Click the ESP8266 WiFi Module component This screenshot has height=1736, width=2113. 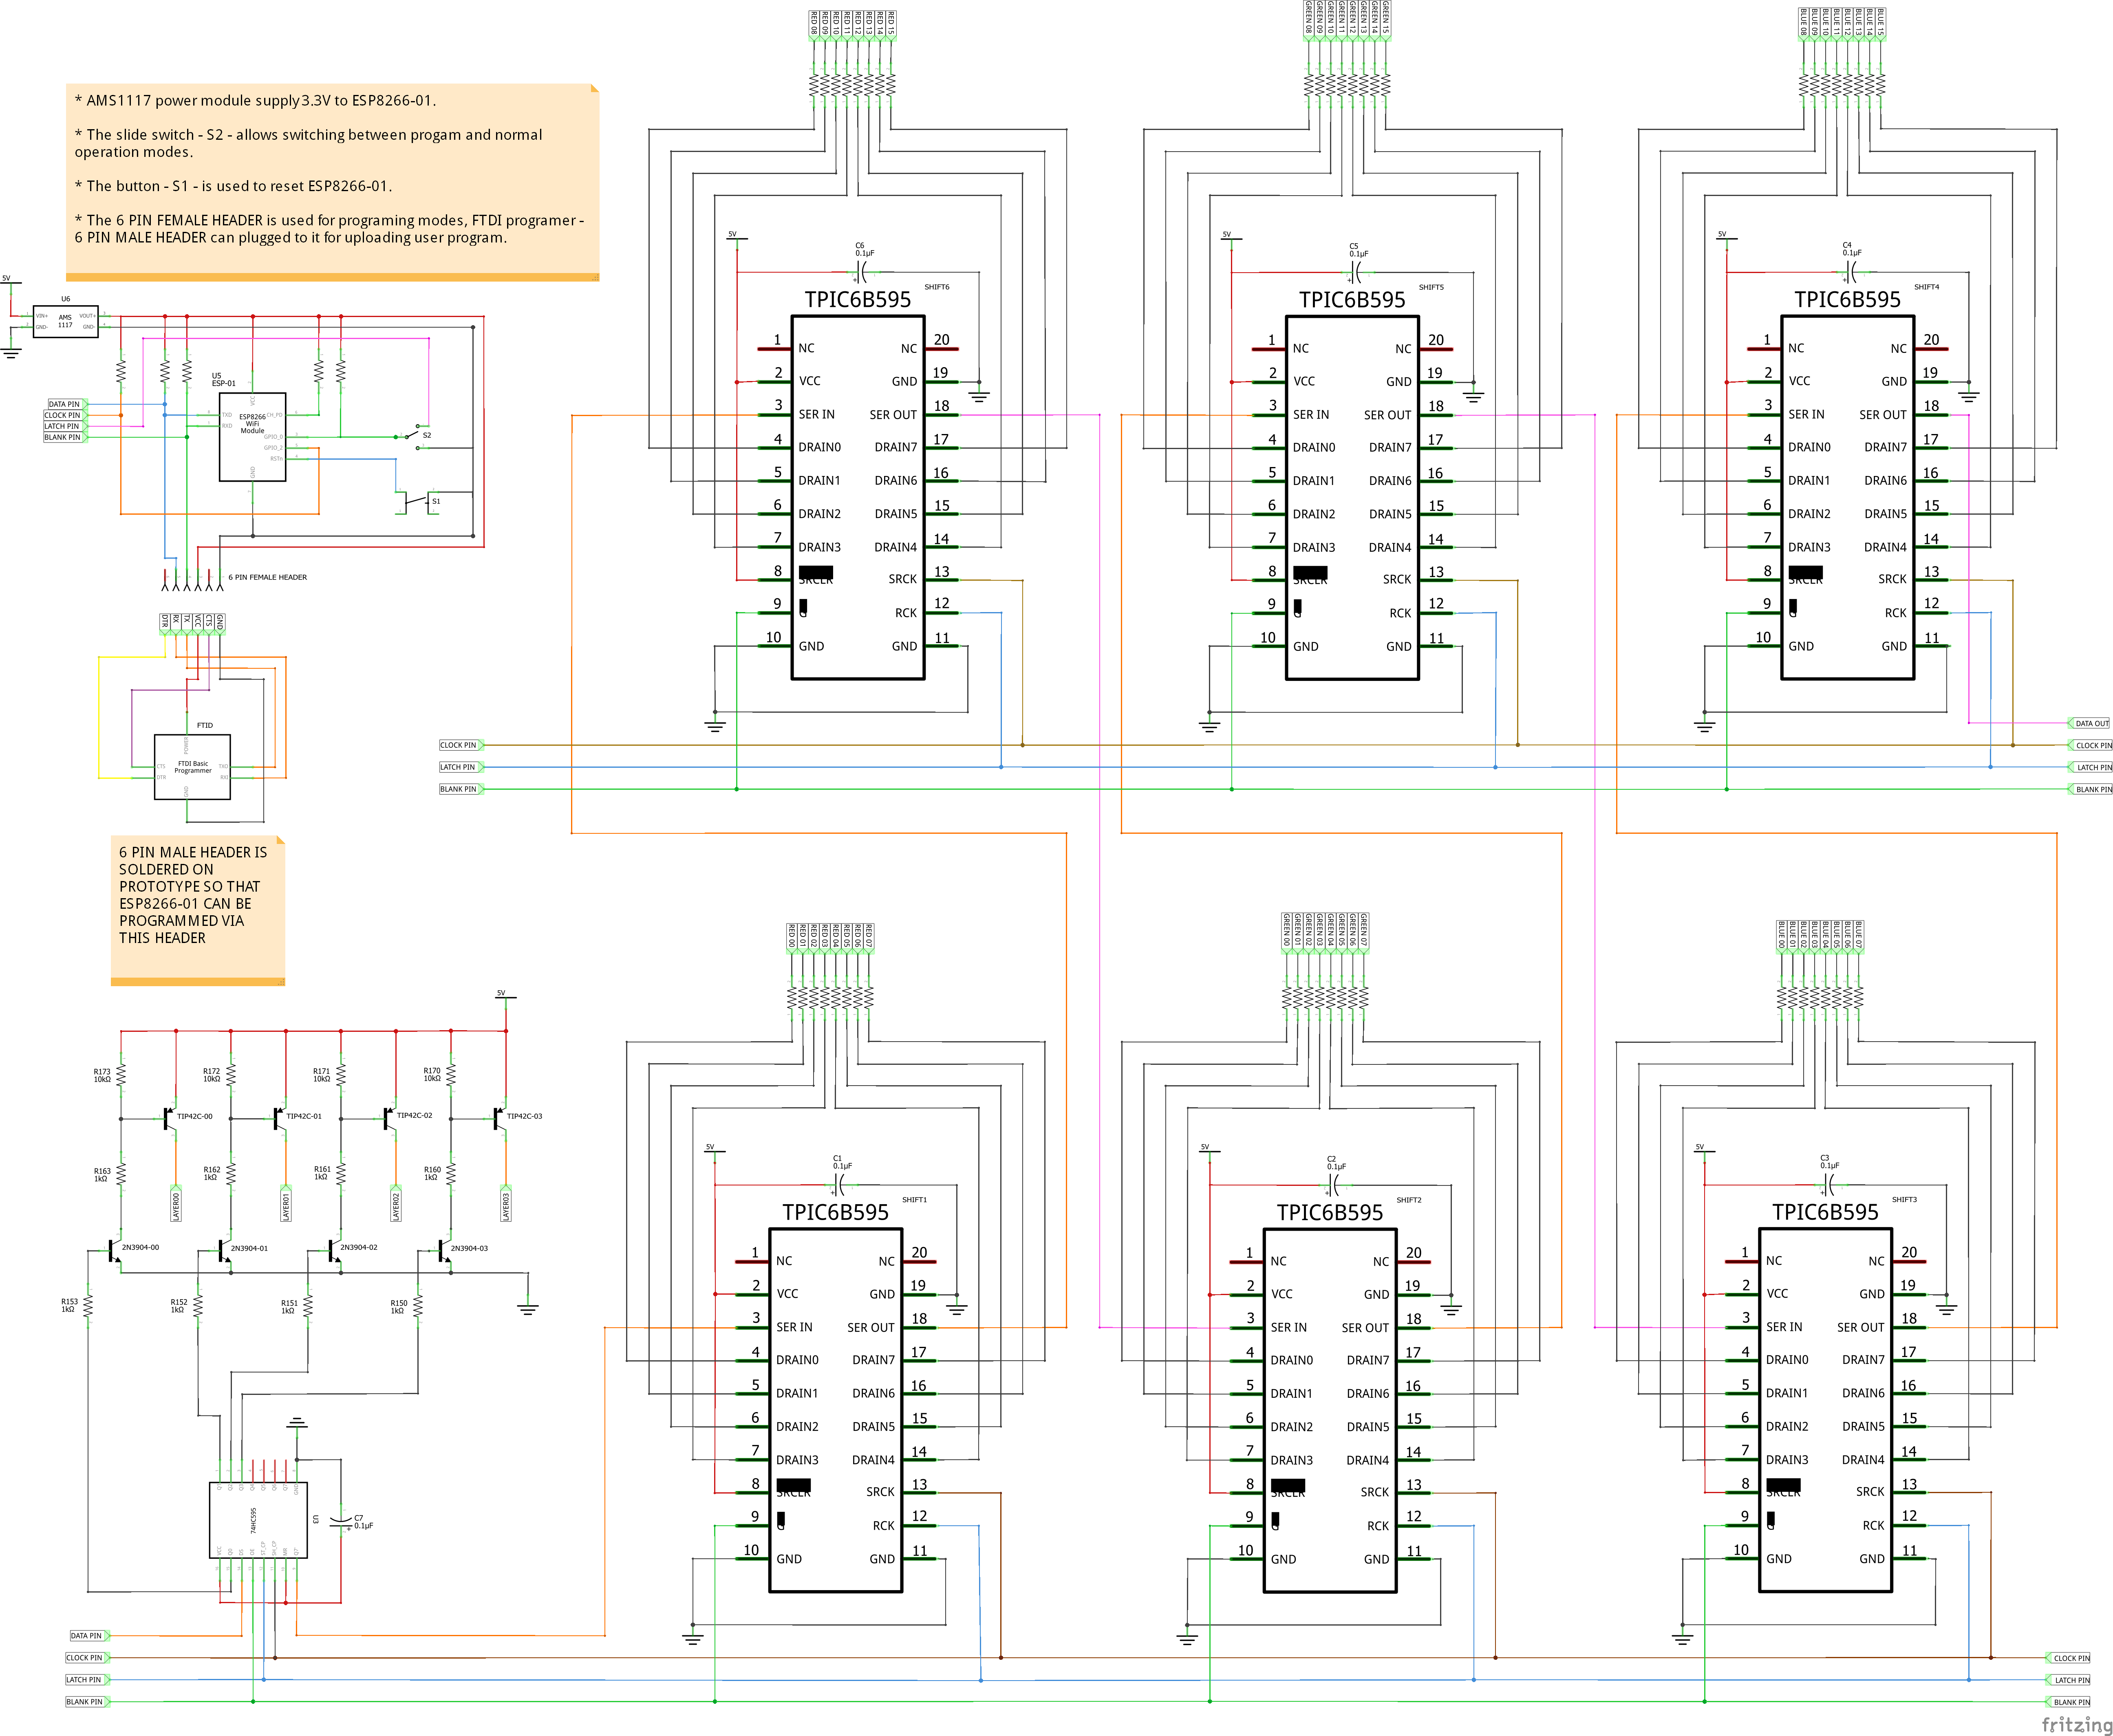[252, 437]
